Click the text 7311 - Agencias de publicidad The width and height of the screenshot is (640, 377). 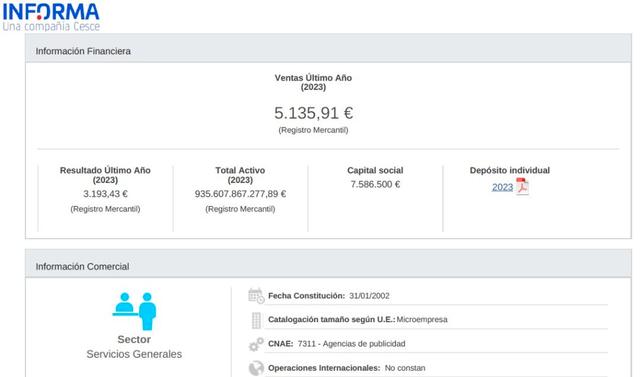pos(351,344)
